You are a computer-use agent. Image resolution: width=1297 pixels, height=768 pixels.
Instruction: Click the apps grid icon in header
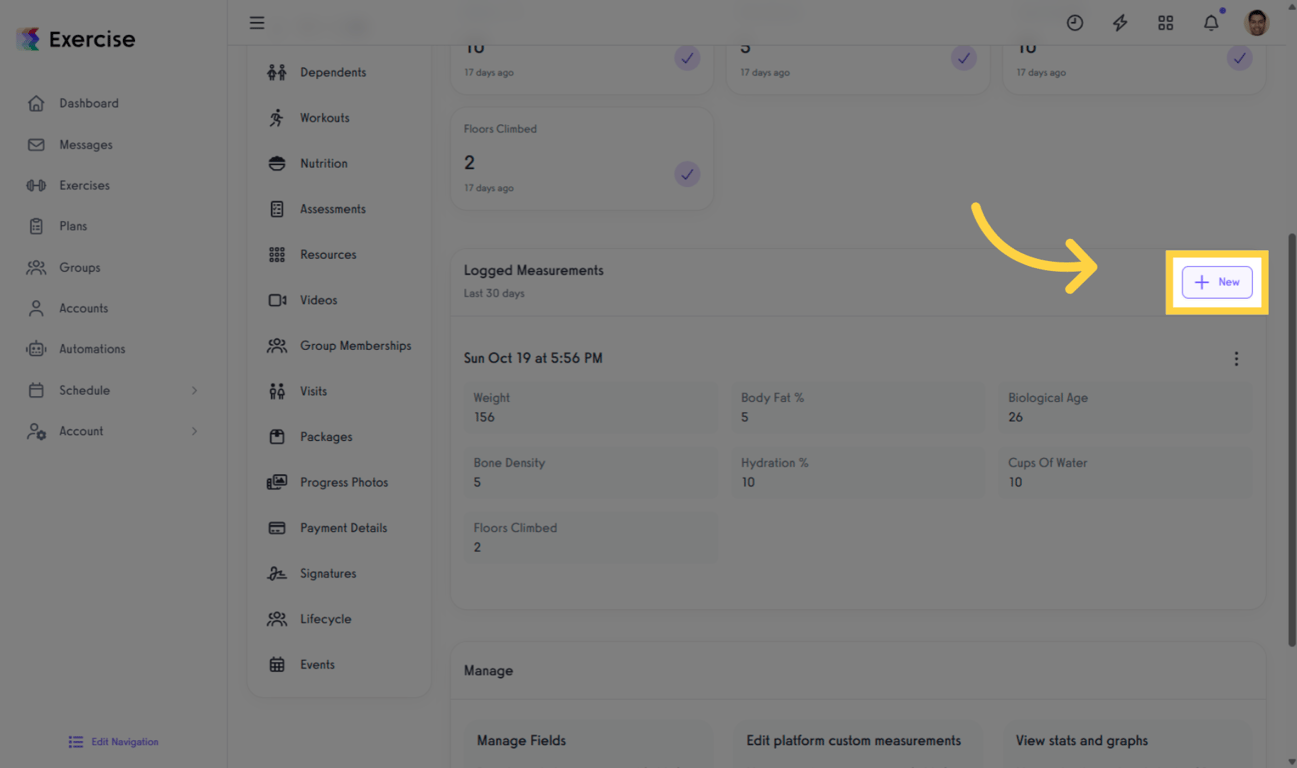[1165, 21]
